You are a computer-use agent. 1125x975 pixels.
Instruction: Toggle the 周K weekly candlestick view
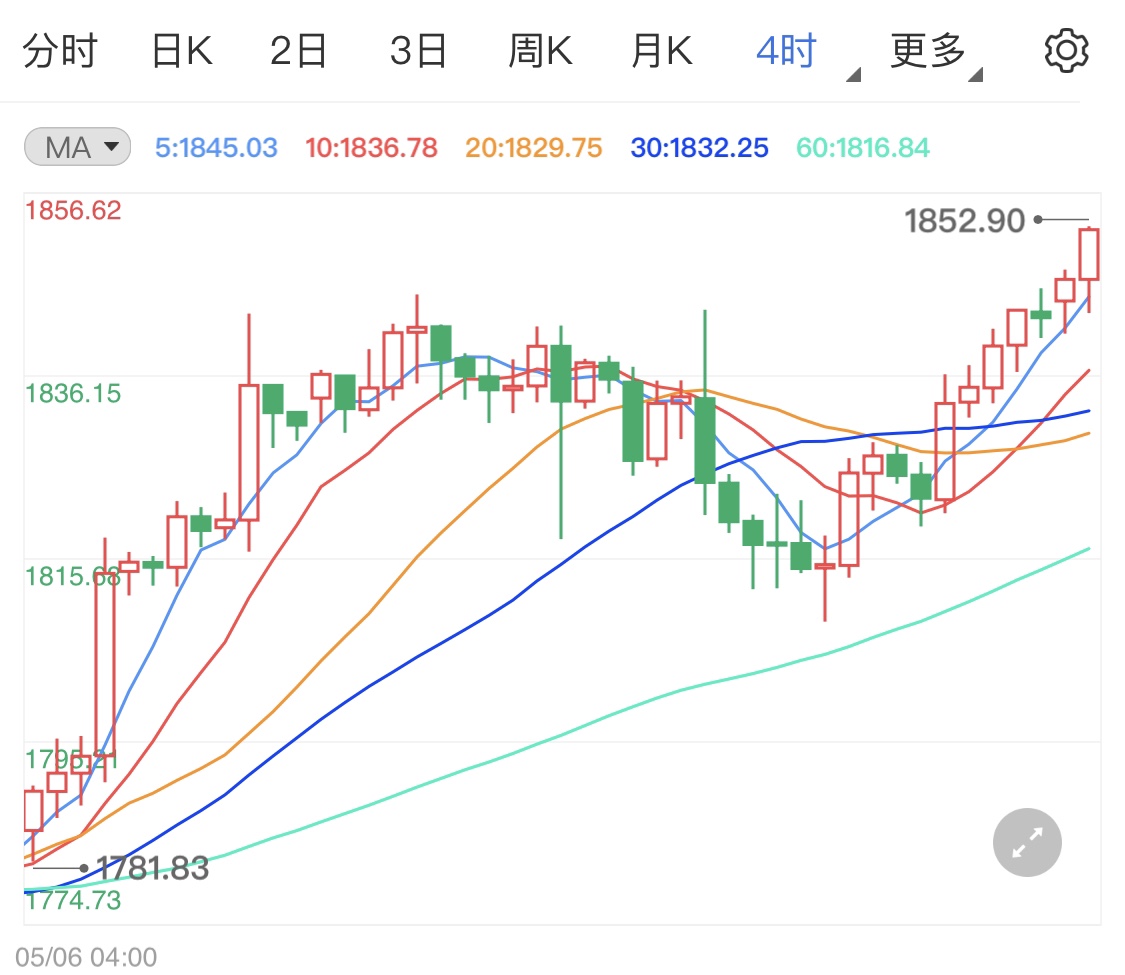click(x=539, y=49)
